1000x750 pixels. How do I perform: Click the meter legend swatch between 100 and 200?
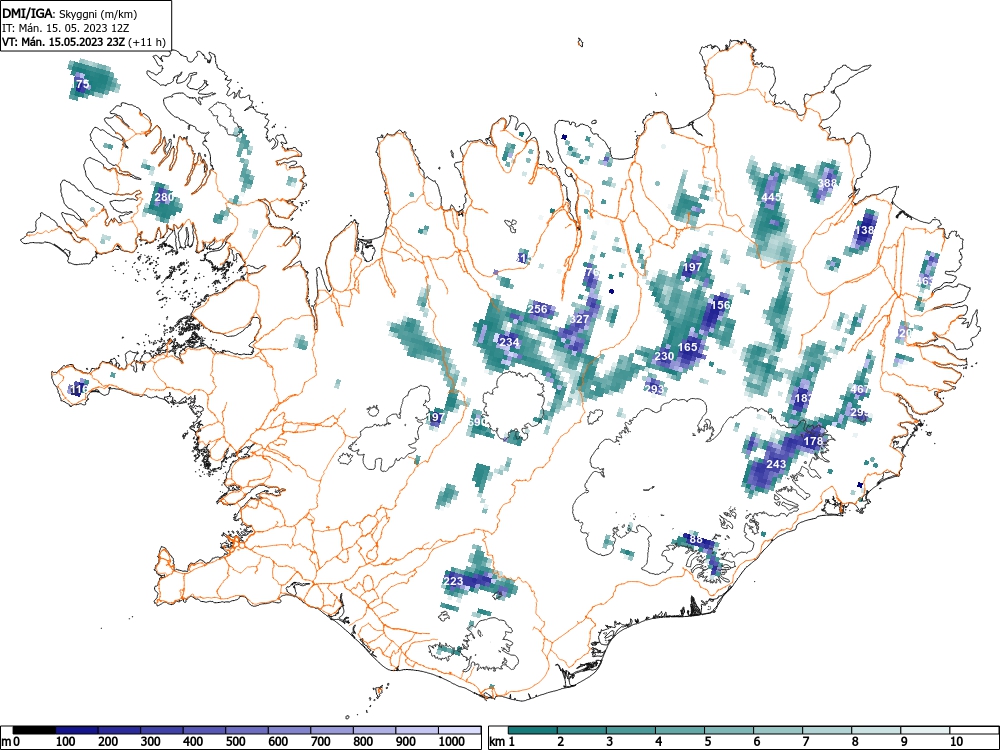tap(77, 730)
